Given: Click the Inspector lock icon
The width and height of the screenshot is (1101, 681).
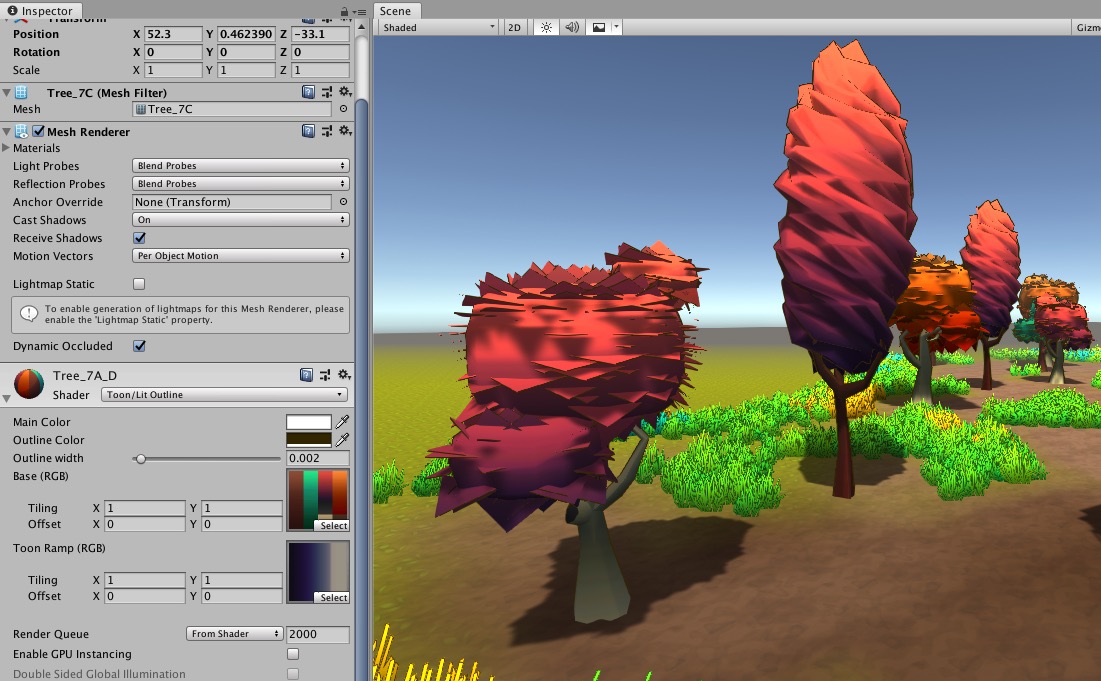Looking at the screenshot, I should pos(344,11).
